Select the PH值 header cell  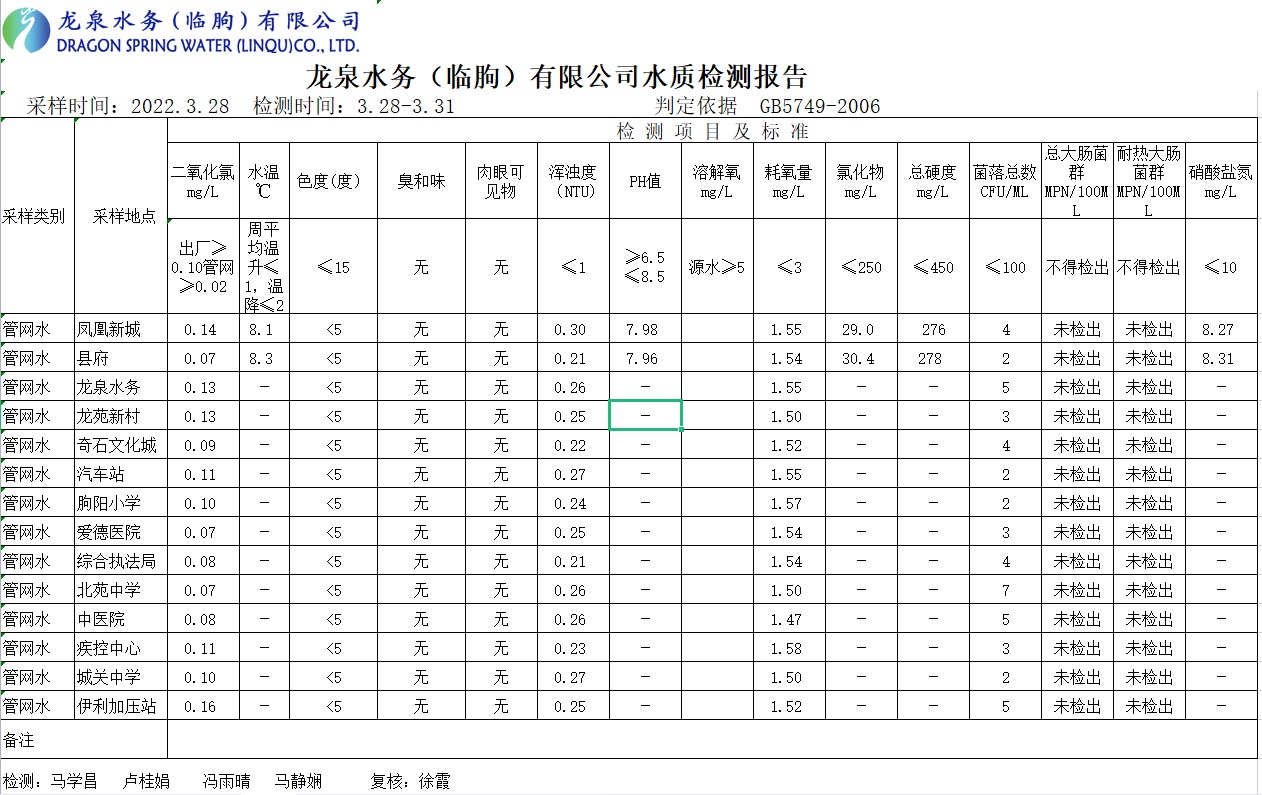point(645,181)
